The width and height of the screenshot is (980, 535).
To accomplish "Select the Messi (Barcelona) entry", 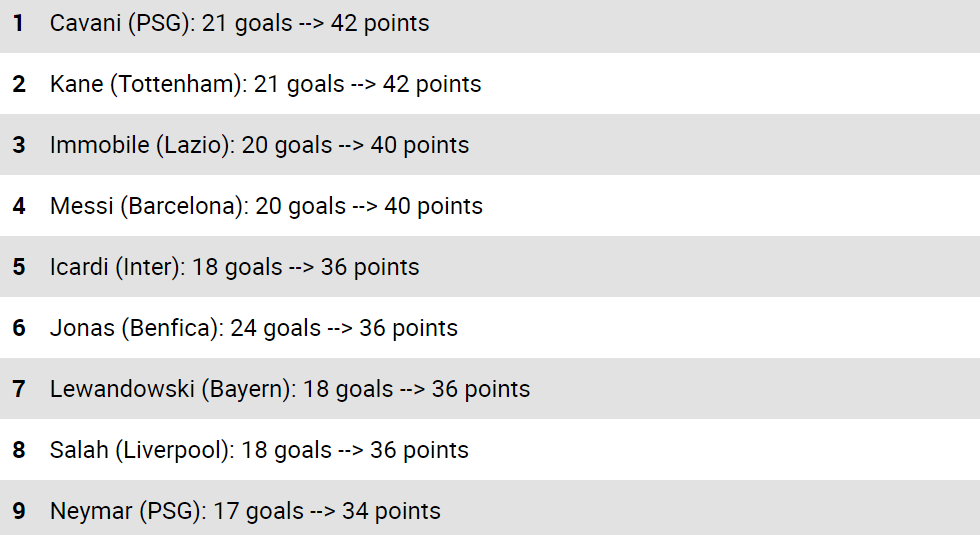I will (266, 206).
